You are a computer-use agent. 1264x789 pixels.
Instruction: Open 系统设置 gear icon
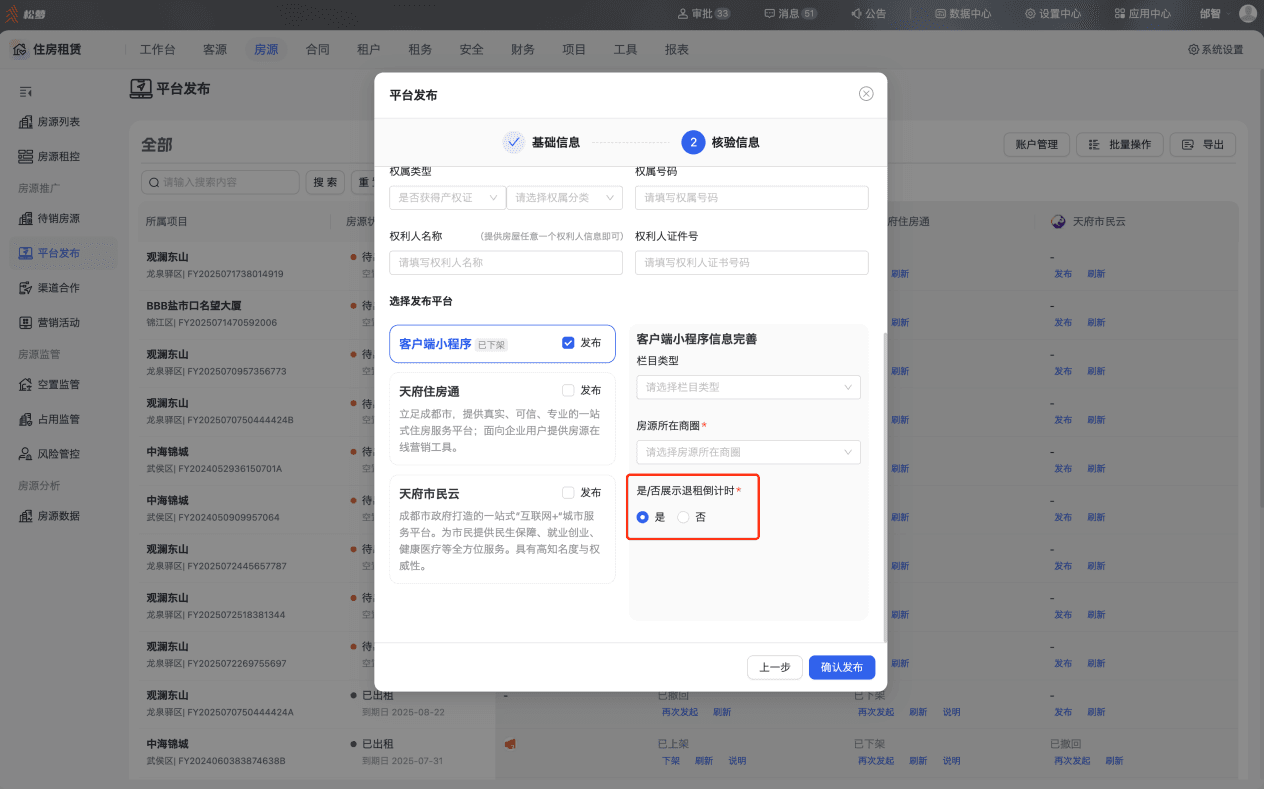(1193, 50)
